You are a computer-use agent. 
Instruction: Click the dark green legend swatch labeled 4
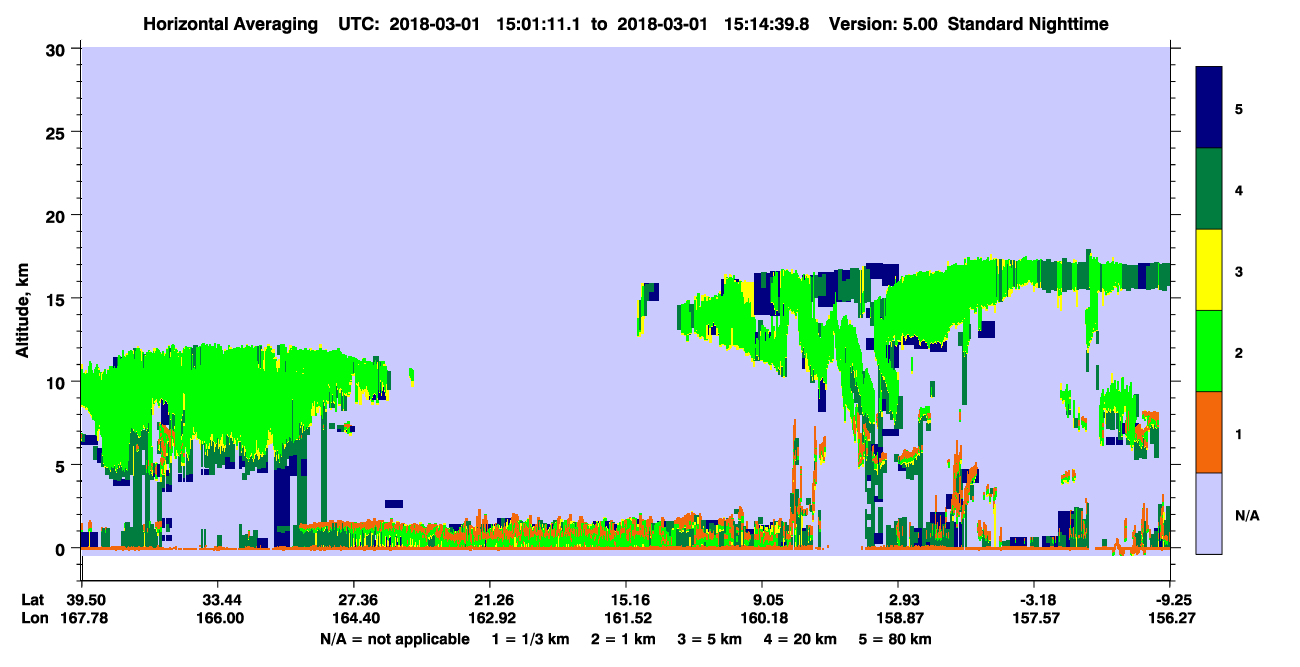click(x=1209, y=189)
